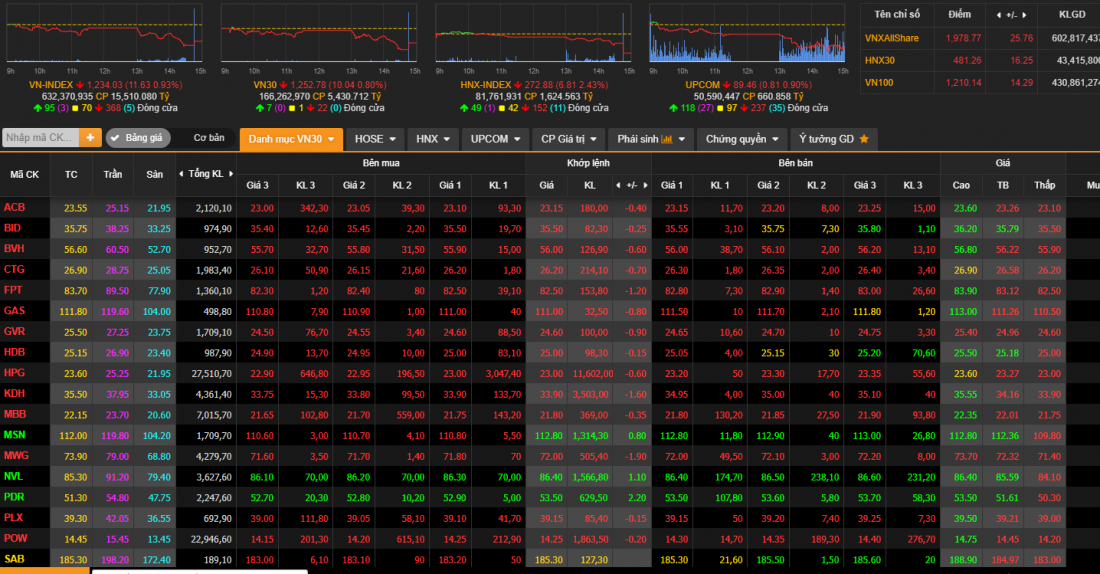Open the HOSE dropdown

(375, 139)
